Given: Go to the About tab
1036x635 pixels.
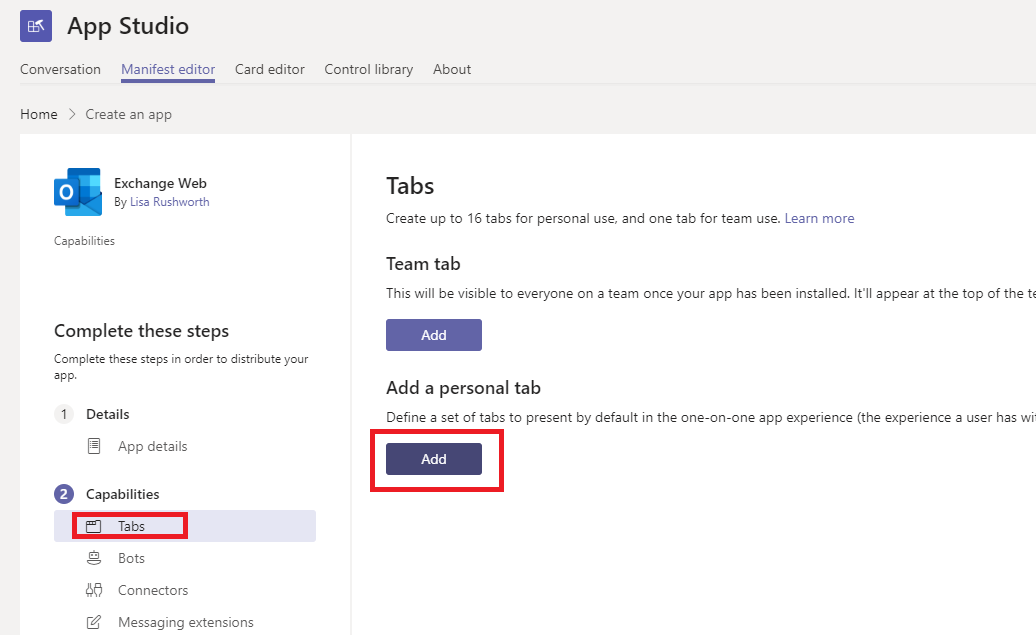Looking at the screenshot, I should click(452, 69).
